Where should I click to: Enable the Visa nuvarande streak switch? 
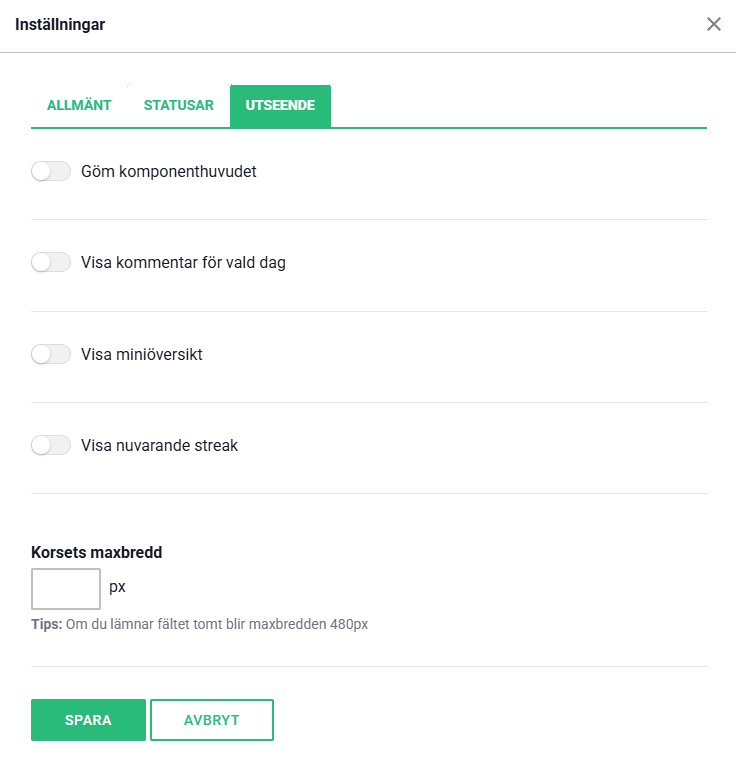(x=51, y=445)
